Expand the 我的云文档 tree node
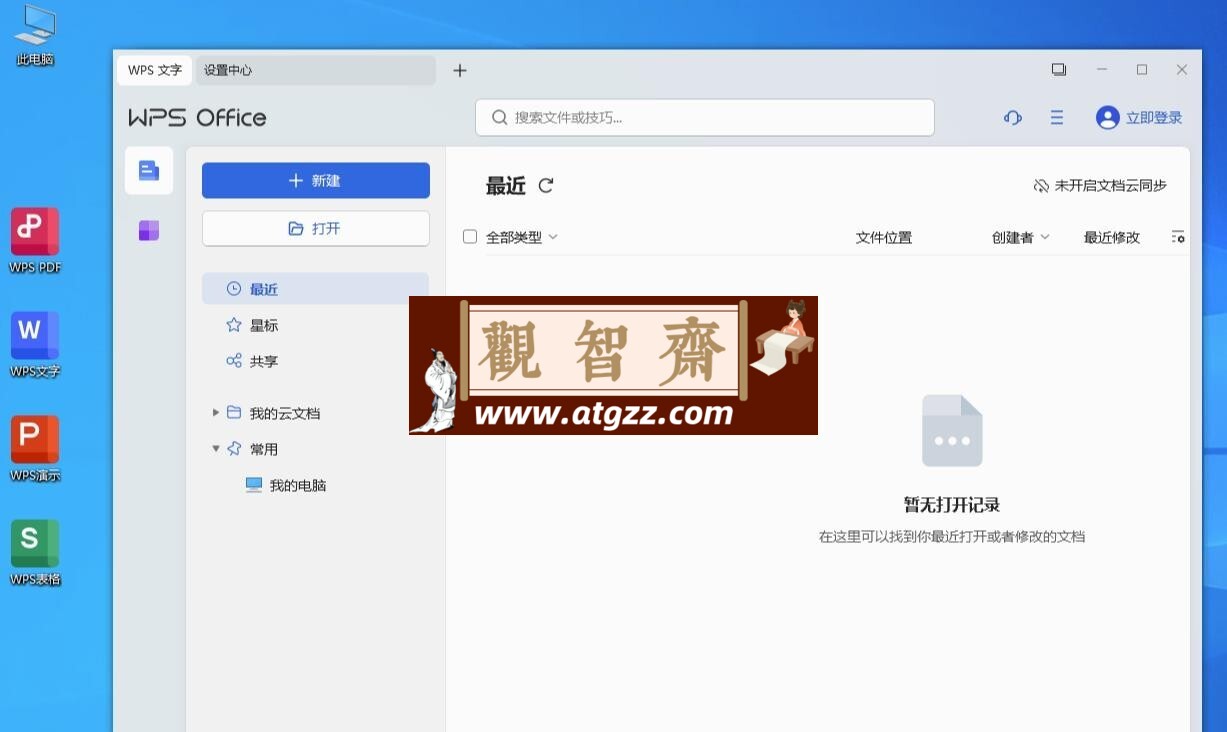 pyautogui.click(x=215, y=413)
